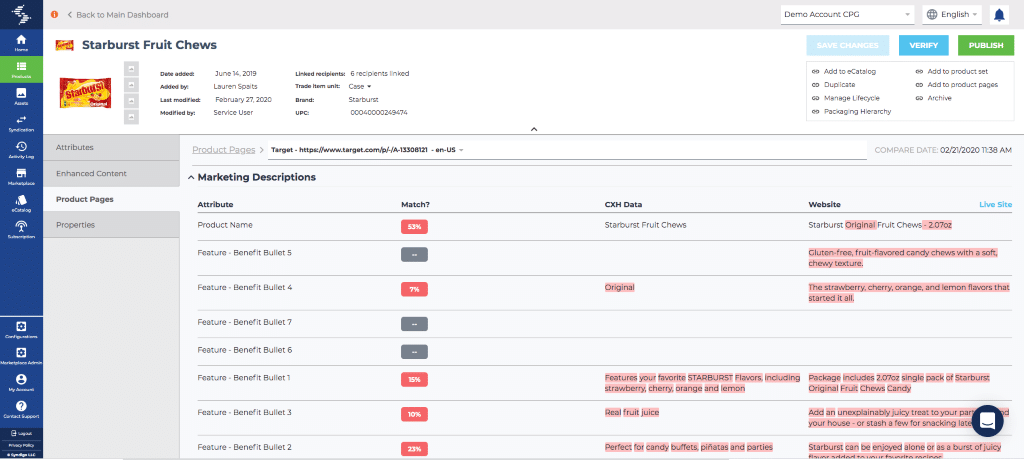Open the Target product page URL dropdown

point(567,150)
